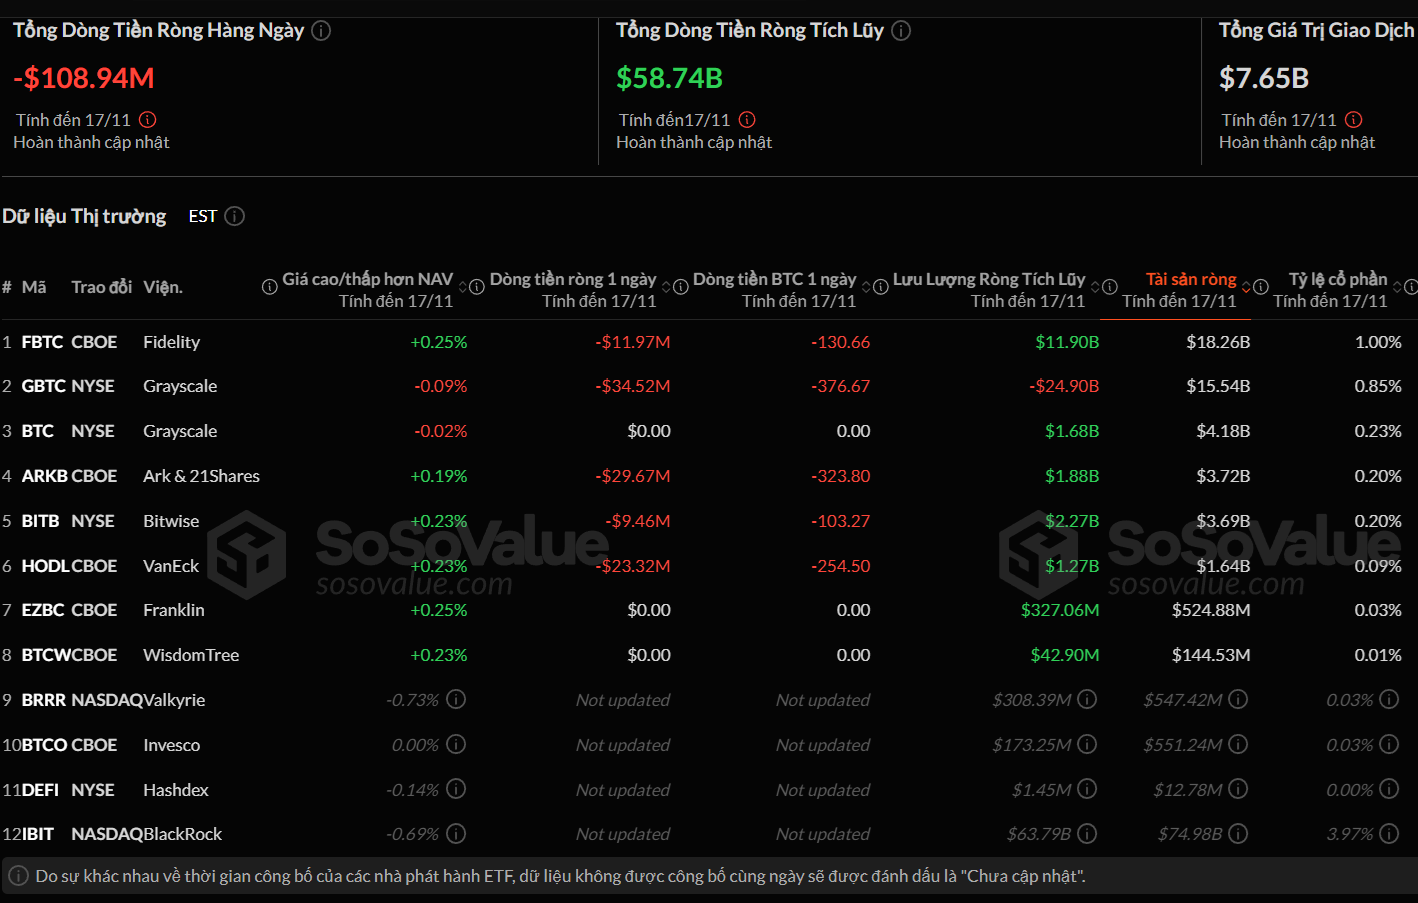Screen dimensions: 1418x903
Task: Click red alert icon under the $7.65B value
Action: tap(1354, 120)
